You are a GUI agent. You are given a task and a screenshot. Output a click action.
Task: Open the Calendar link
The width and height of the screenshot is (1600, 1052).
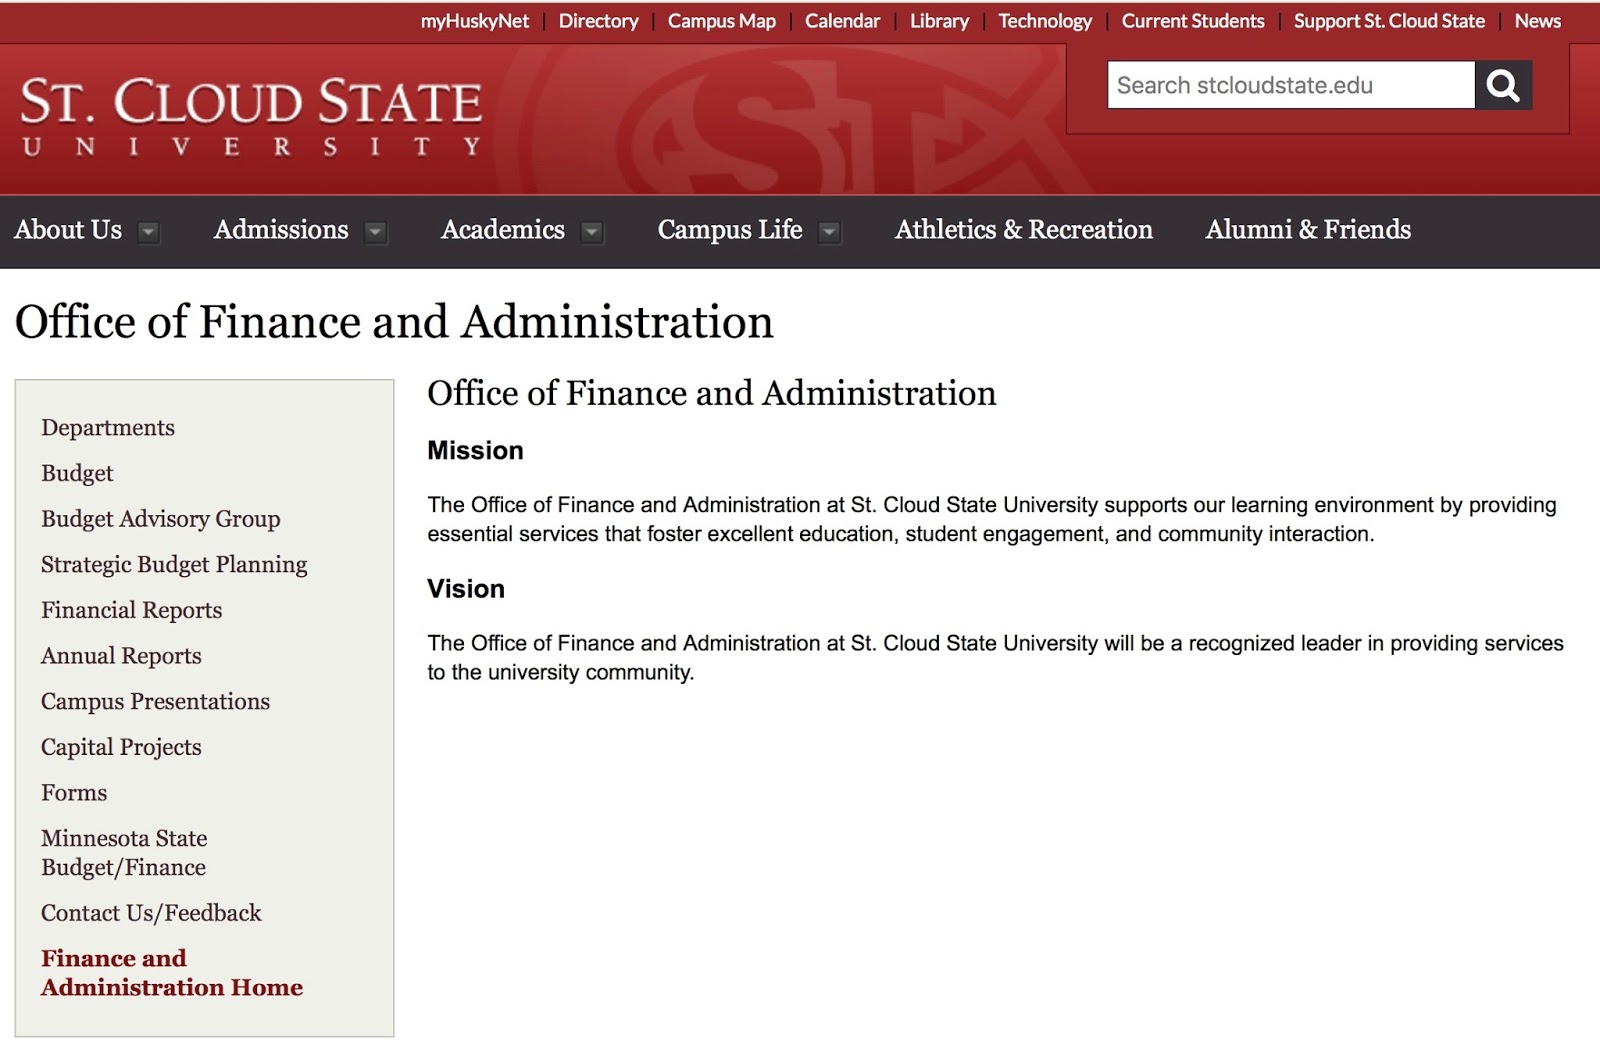point(843,21)
